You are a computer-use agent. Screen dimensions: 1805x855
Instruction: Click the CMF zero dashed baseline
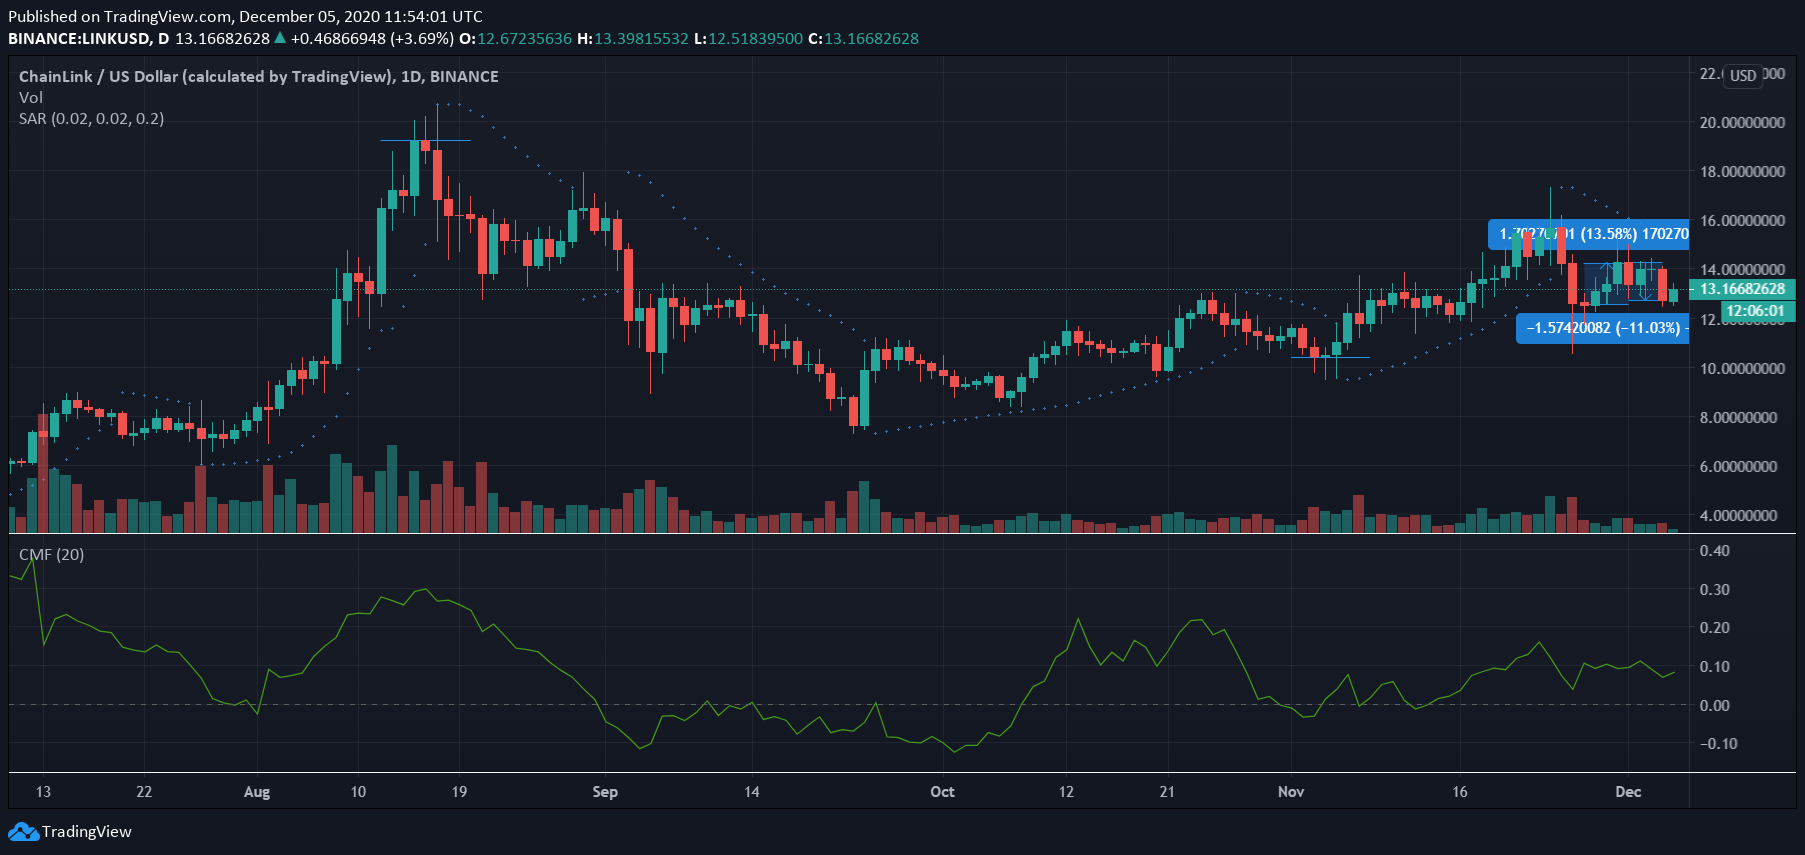pyautogui.click(x=800, y=705)
